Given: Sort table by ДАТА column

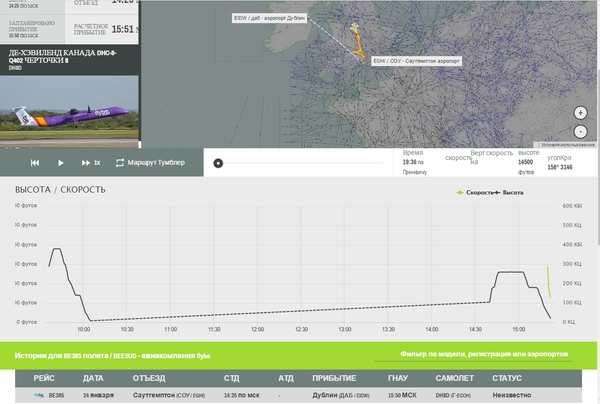Looking at the screenshot, I should [x=94, y=379].
